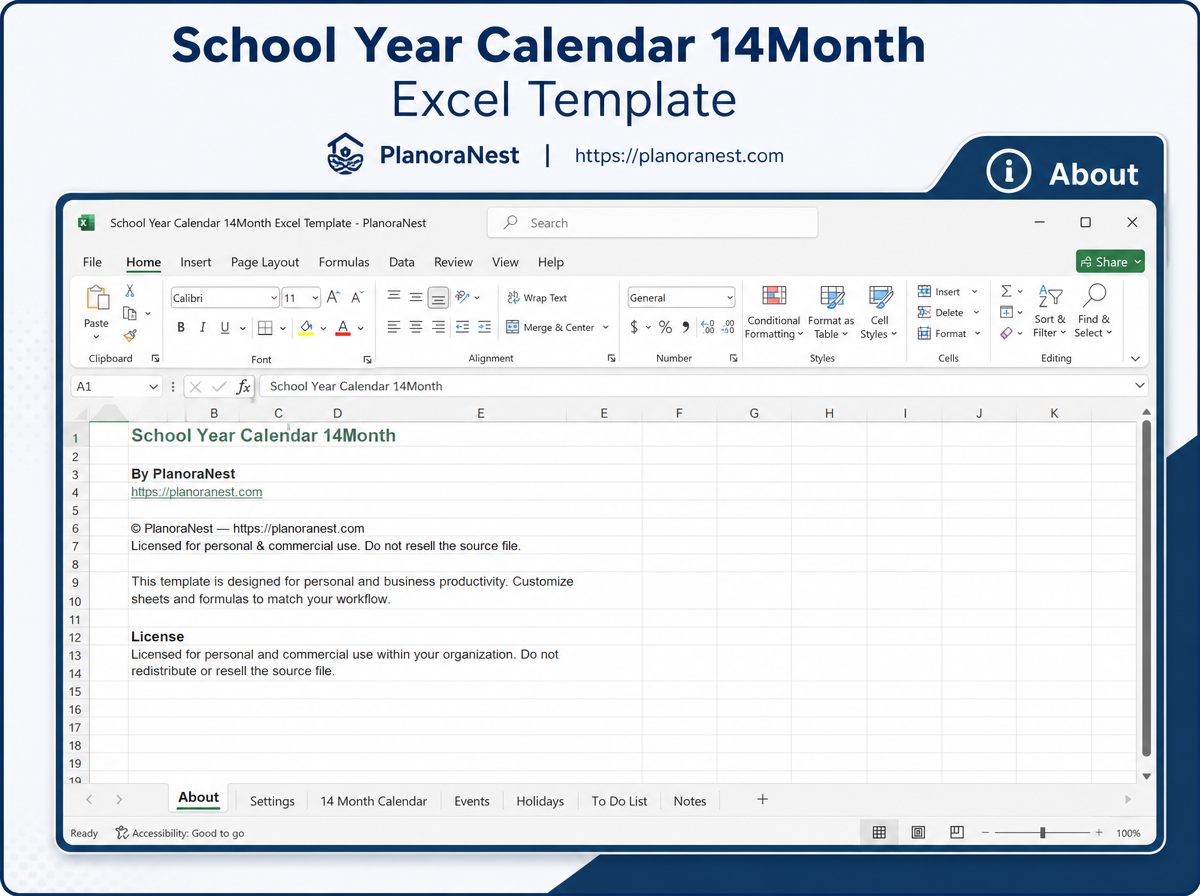1200x896 pixels.
Task: Adjust the zoom slider in status bar
Action: tap(1043, 832)
